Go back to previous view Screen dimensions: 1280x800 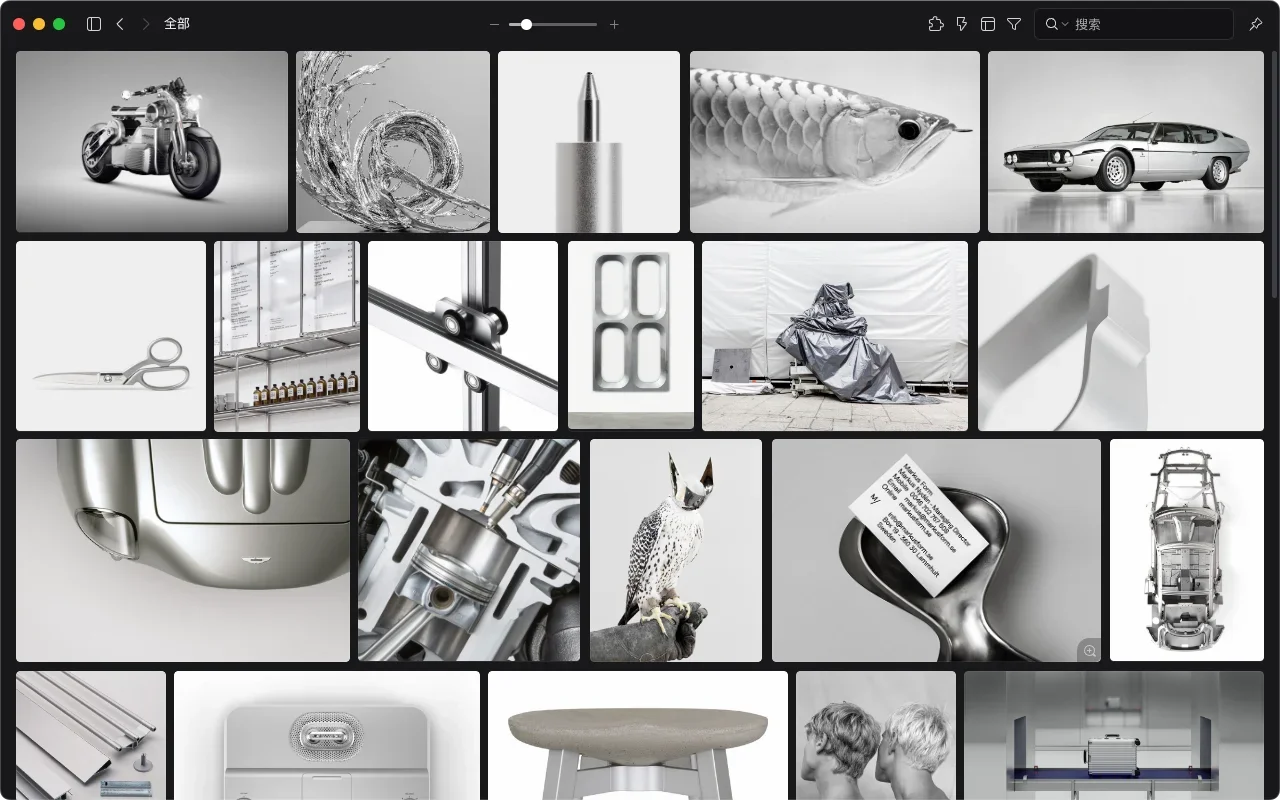click(x=120, y=24)
